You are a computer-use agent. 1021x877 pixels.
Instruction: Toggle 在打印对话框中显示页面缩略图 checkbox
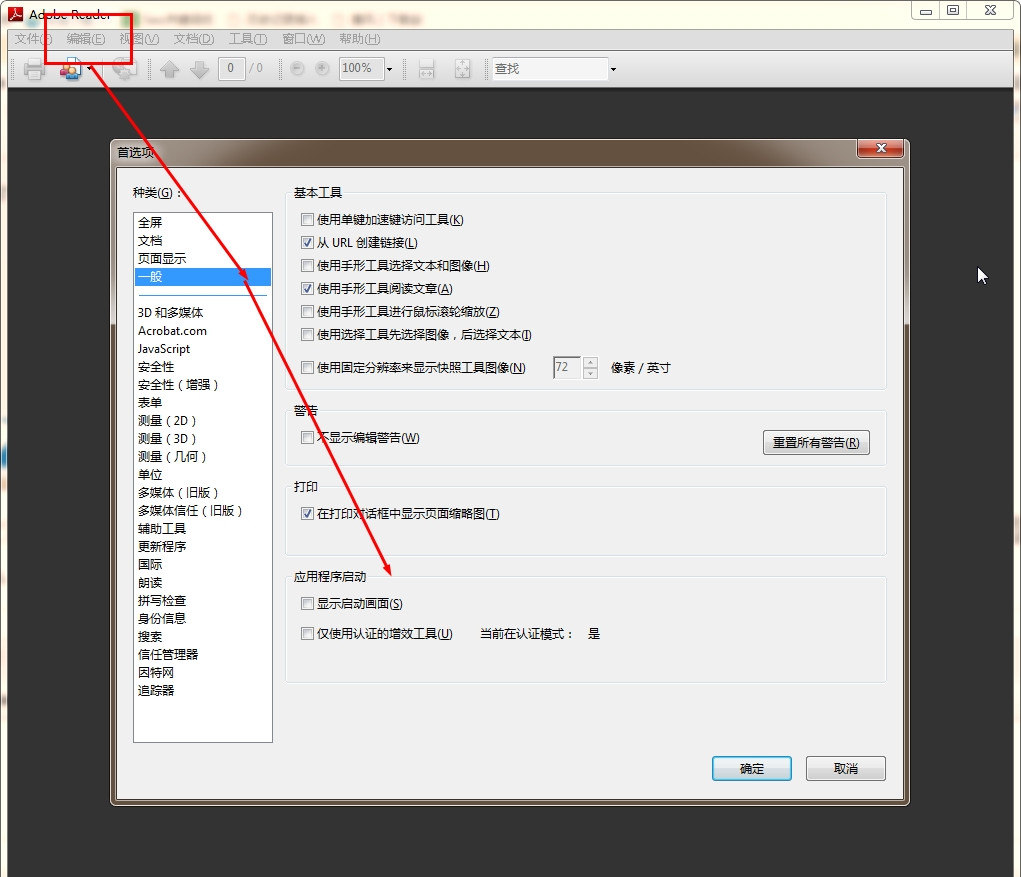click(x=307, y=513)
